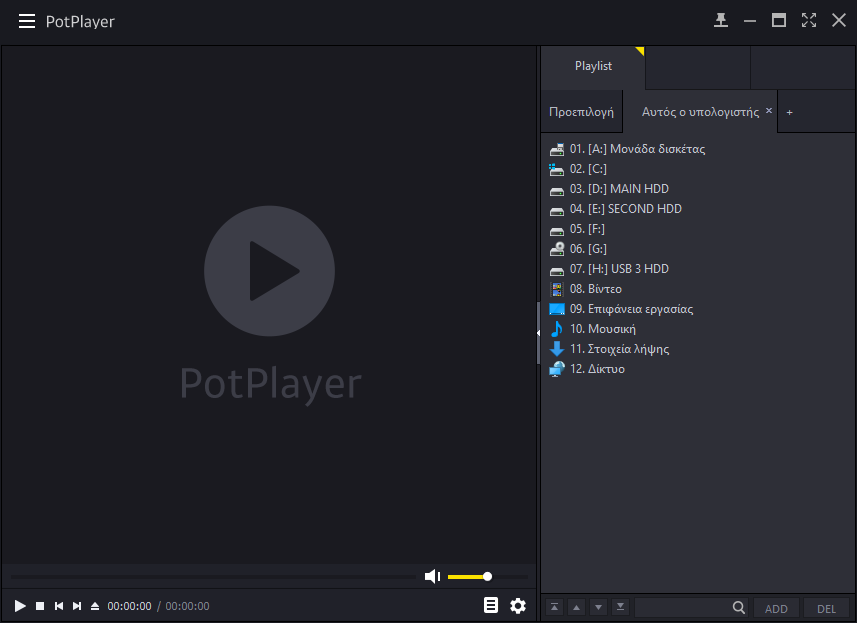Click the film icon next to Βίντεο
This screenshot has width=857, height=623.
(x=556, y=289)
